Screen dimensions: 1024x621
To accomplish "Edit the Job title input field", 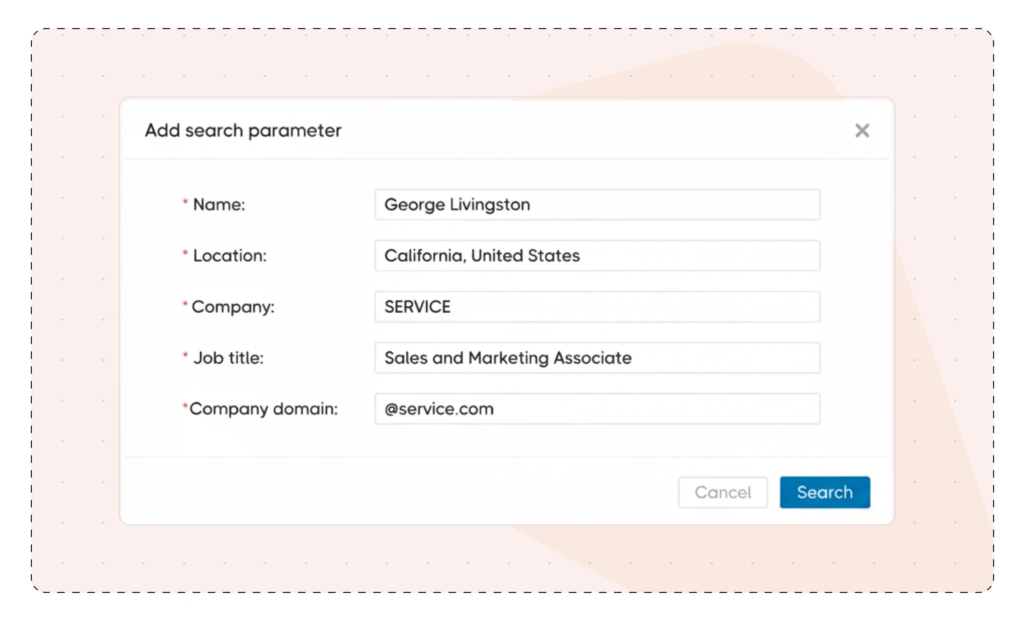I will 597,358.
